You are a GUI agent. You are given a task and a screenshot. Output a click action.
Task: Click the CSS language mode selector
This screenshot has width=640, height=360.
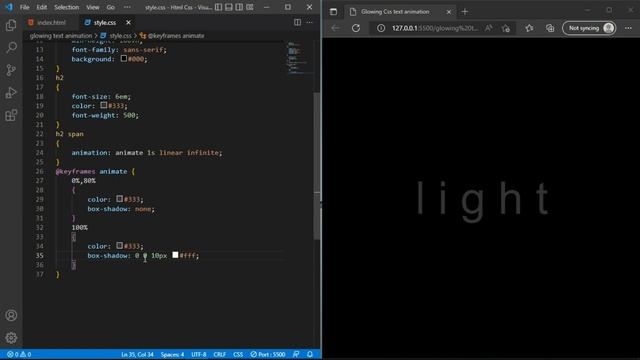238,354
